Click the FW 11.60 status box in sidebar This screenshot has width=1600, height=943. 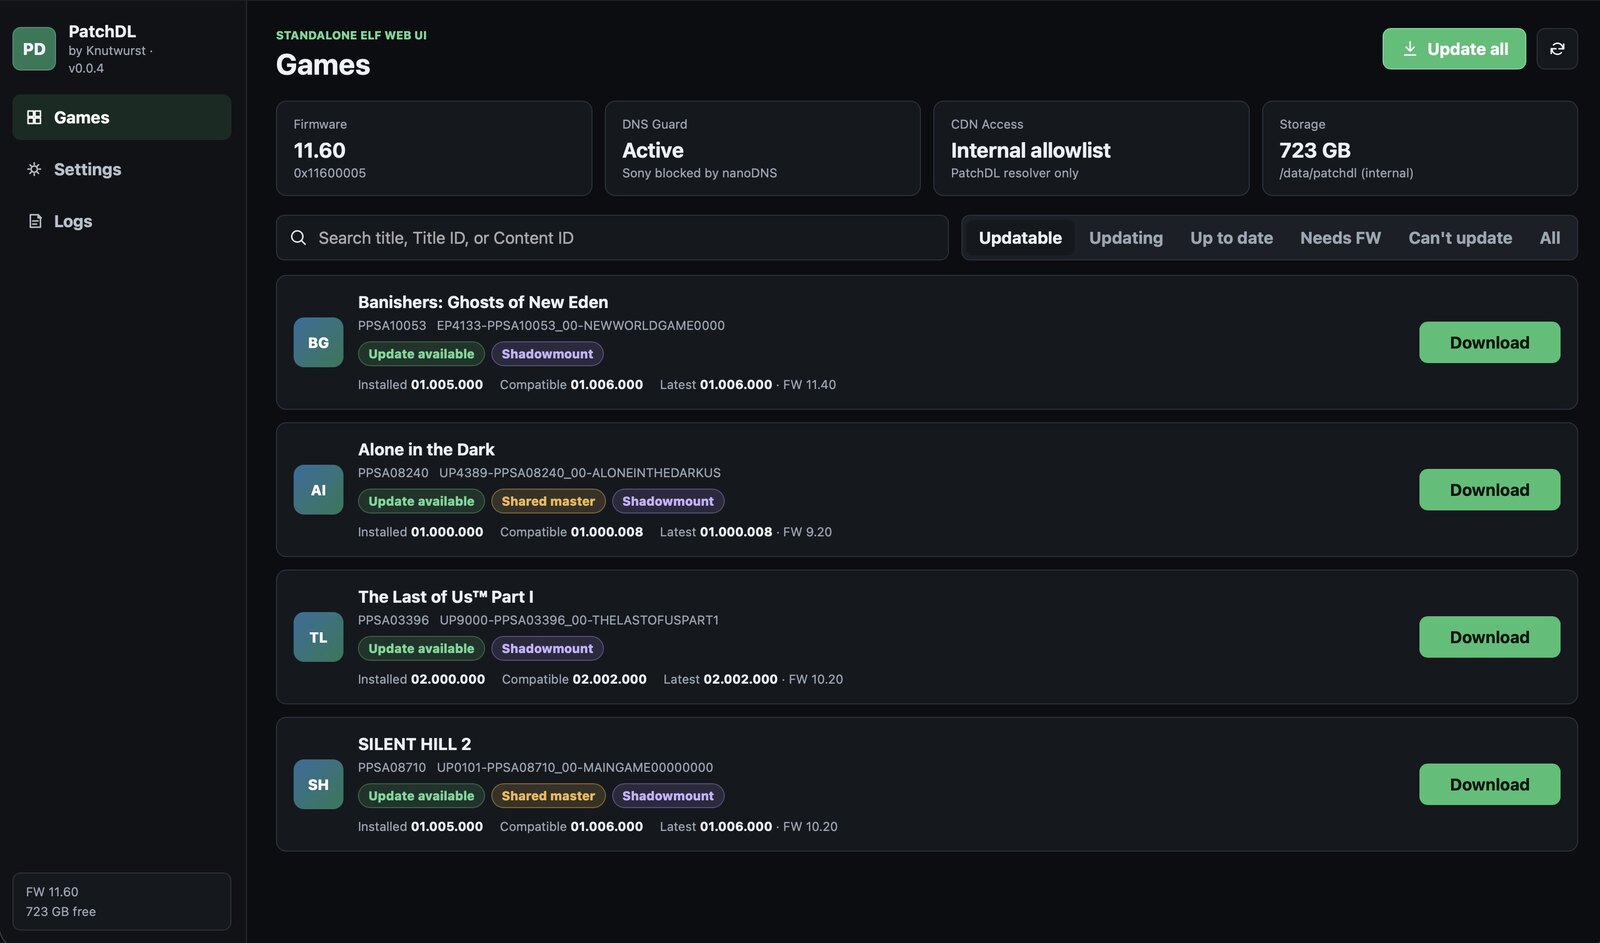pos(121,901)
